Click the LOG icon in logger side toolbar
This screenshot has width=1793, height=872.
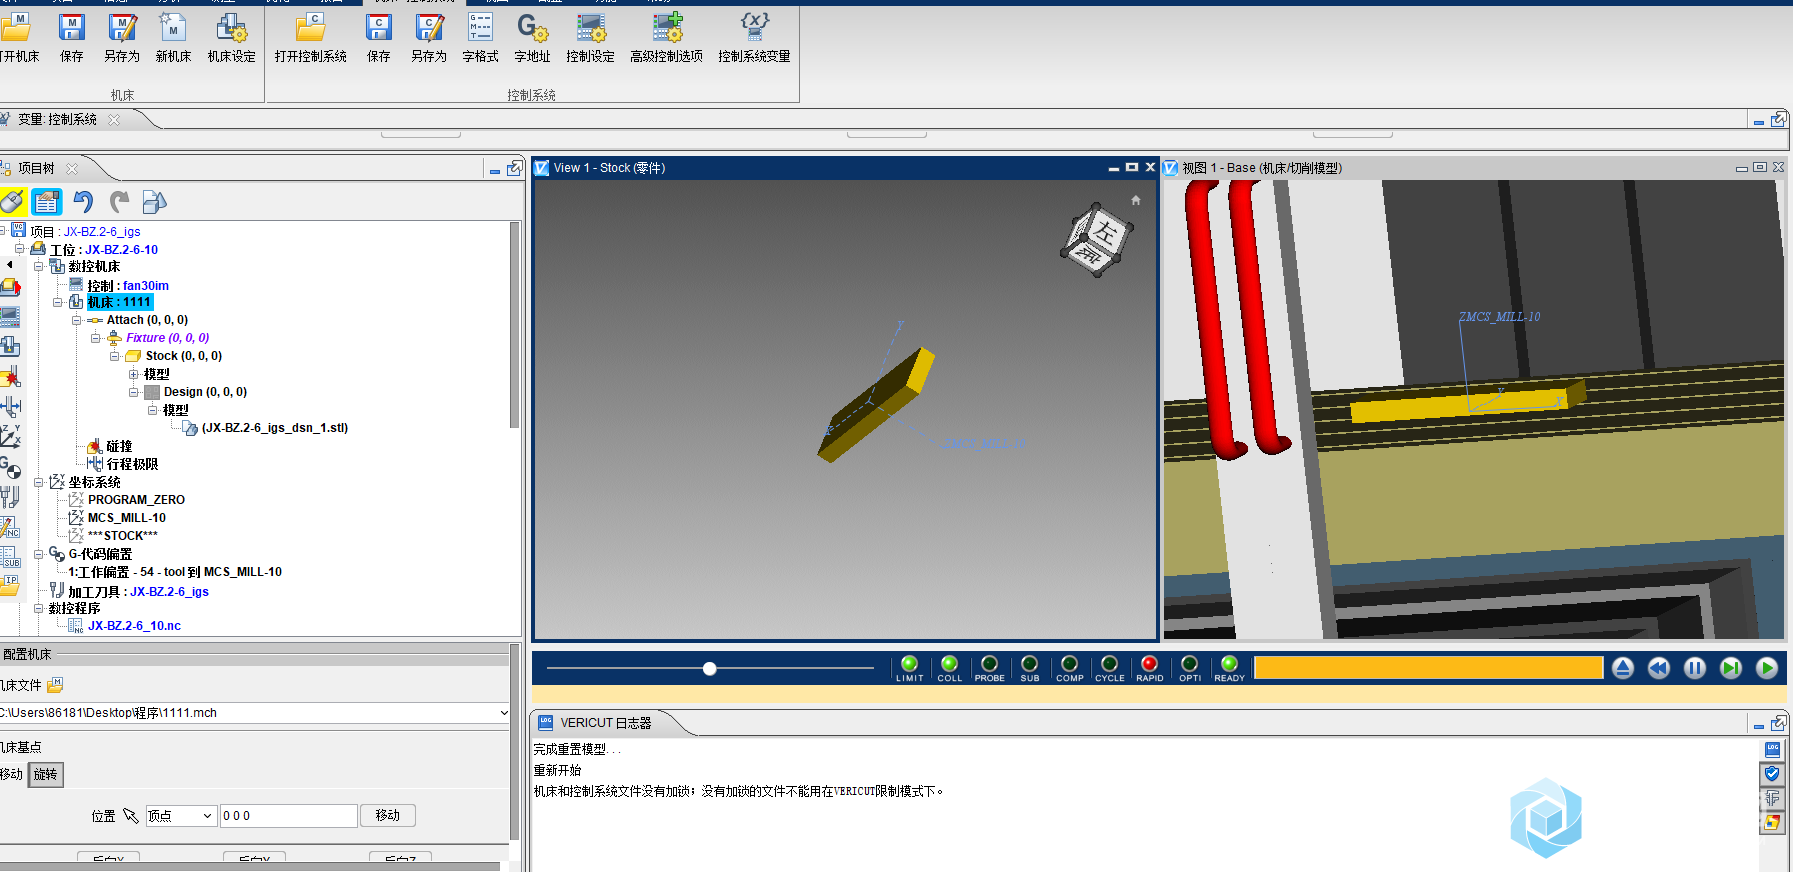1772,749
